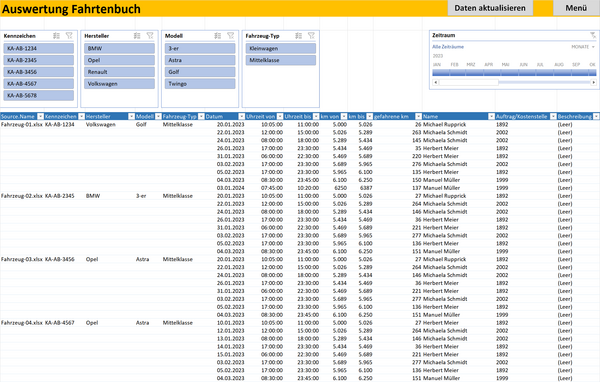This screenshot has width=600, height=382.
Task: Select the Auswertung Fahrtenbuch title
Action: coord(71,9)
